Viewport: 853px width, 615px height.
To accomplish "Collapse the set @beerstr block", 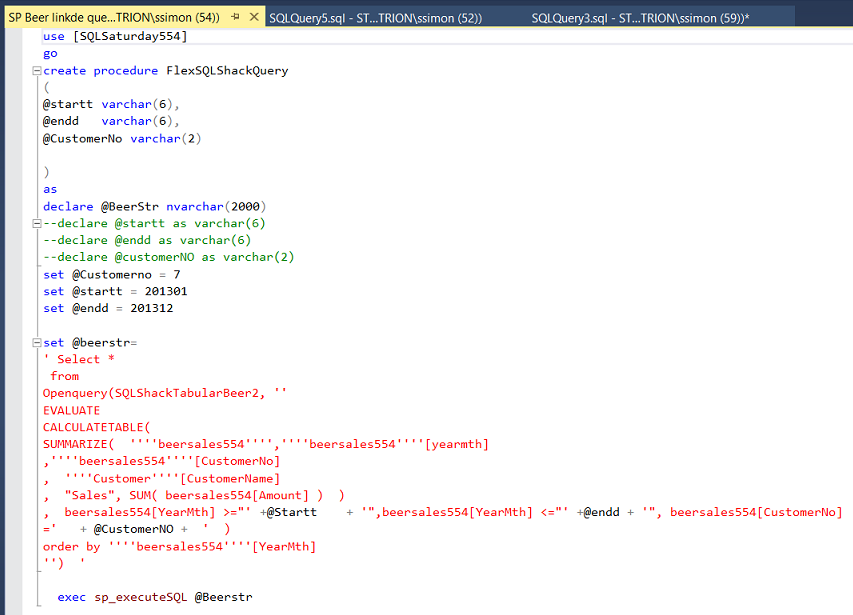I will click(x=36, y=343).
